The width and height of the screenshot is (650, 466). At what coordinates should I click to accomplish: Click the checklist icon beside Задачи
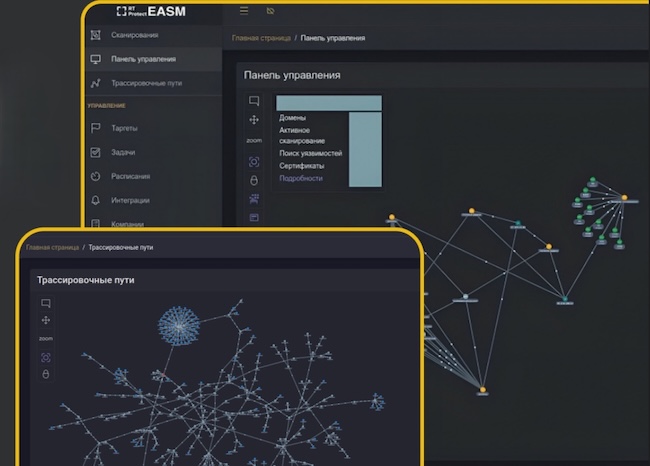point(96,152)
